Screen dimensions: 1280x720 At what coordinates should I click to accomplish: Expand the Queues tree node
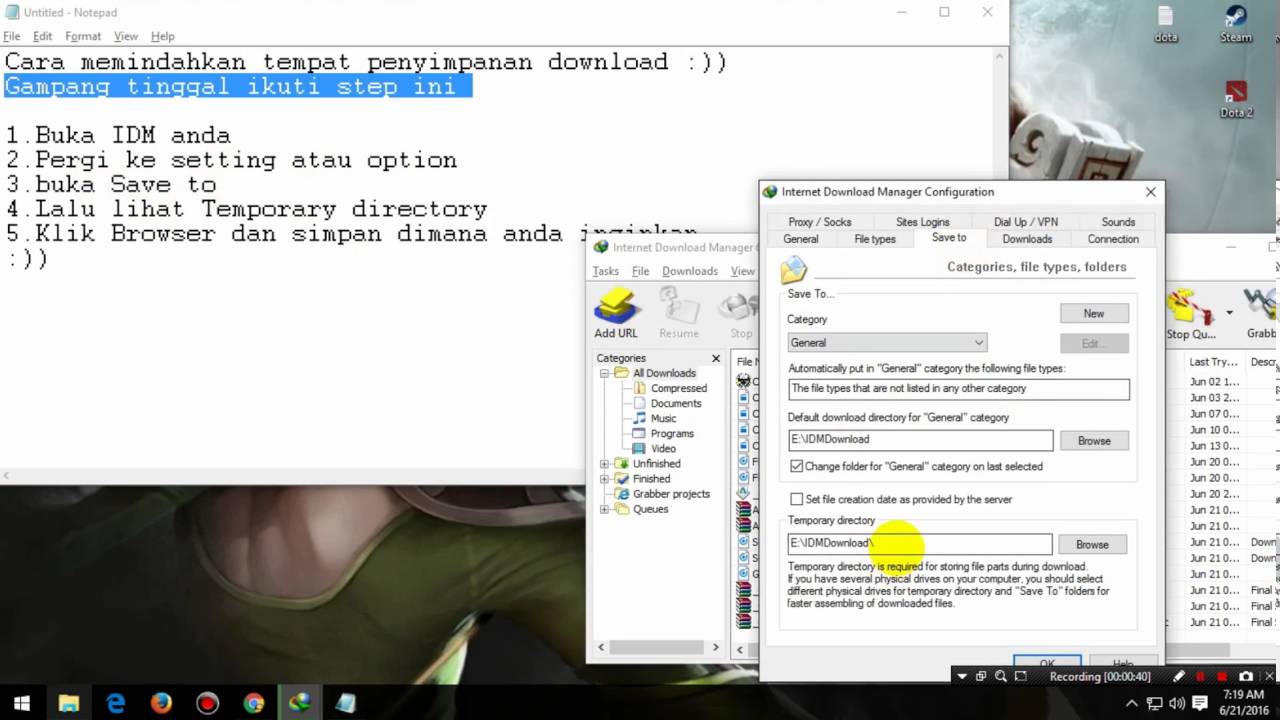tap(604, 509)
